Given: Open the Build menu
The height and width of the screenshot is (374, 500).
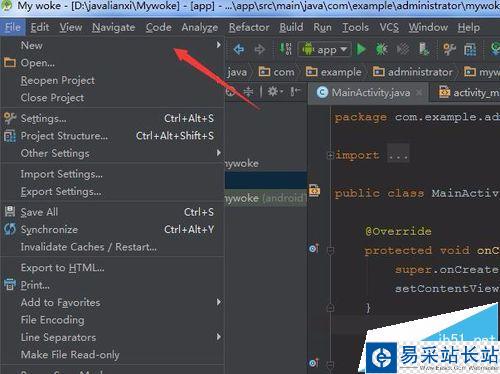Looking at the screenshot, I should [291, 27].
